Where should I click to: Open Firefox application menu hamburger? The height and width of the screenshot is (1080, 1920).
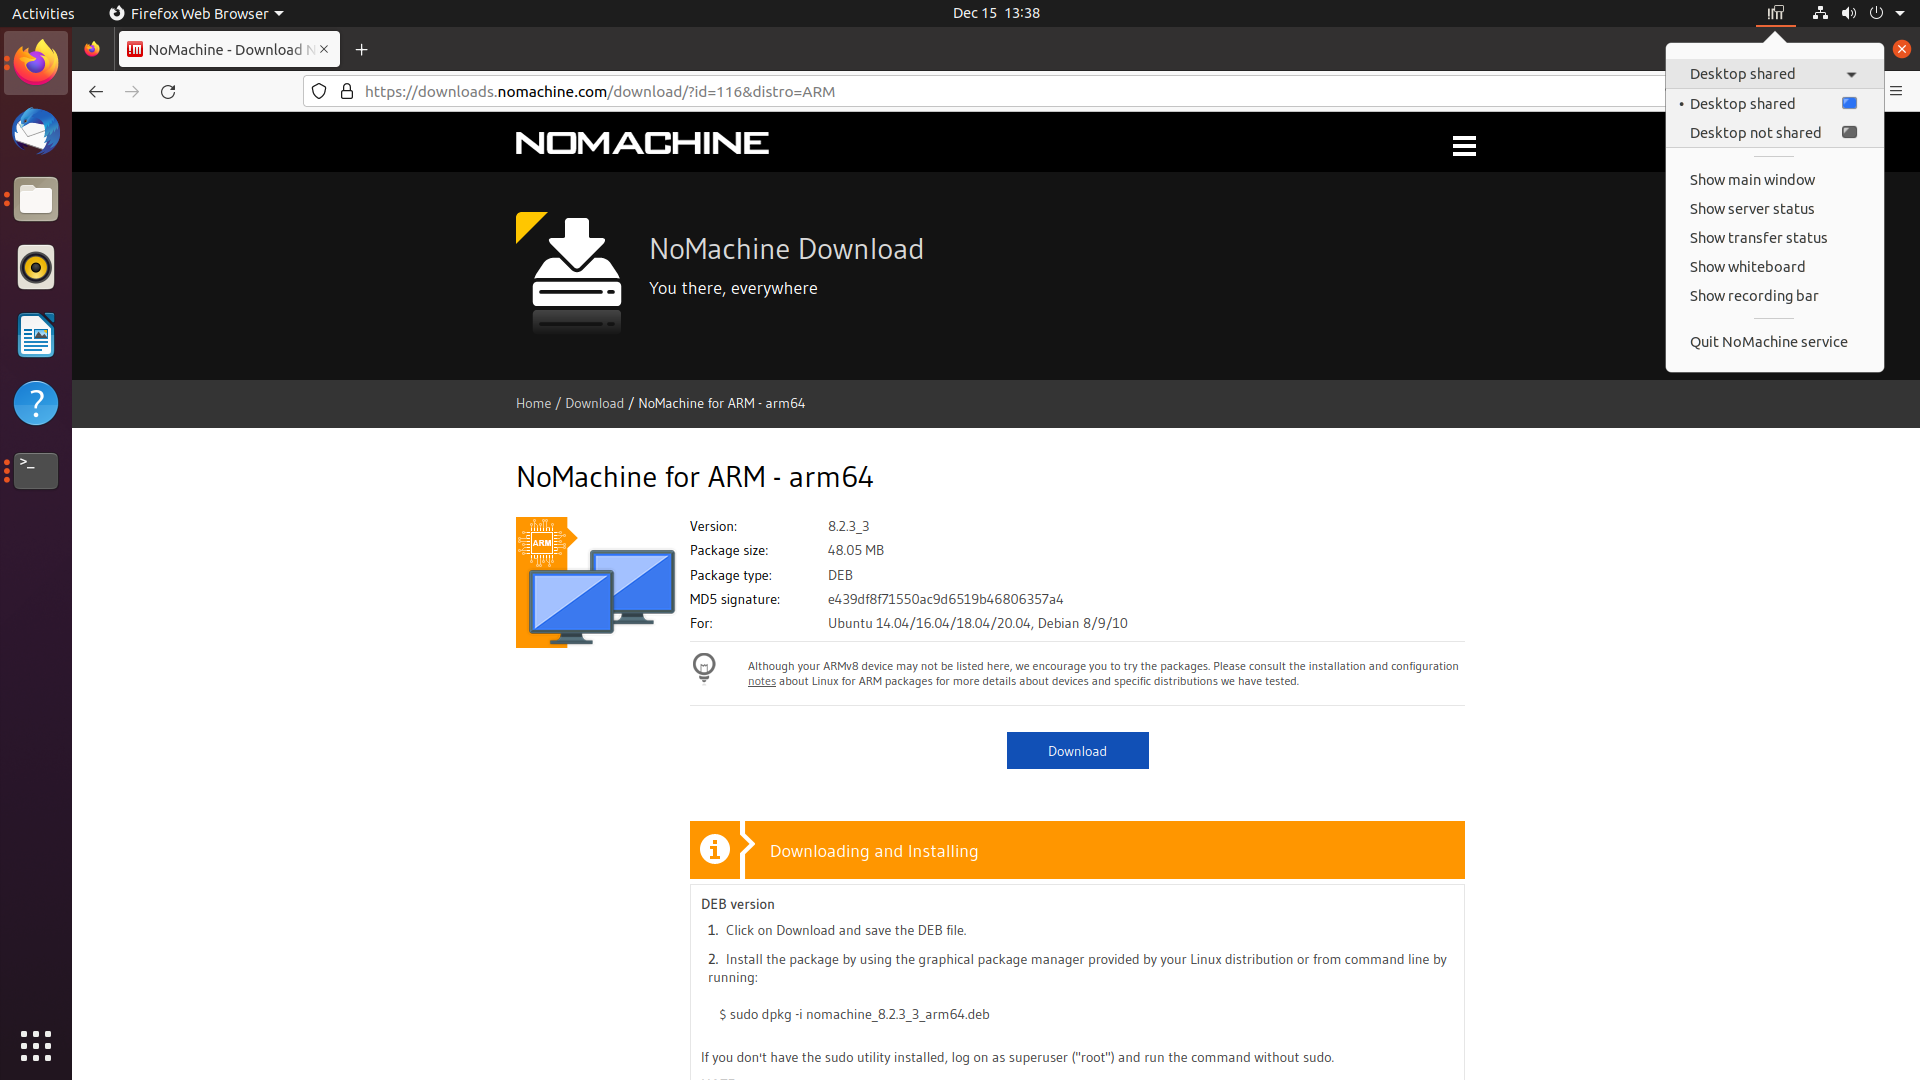click(x=1896, y=91)
